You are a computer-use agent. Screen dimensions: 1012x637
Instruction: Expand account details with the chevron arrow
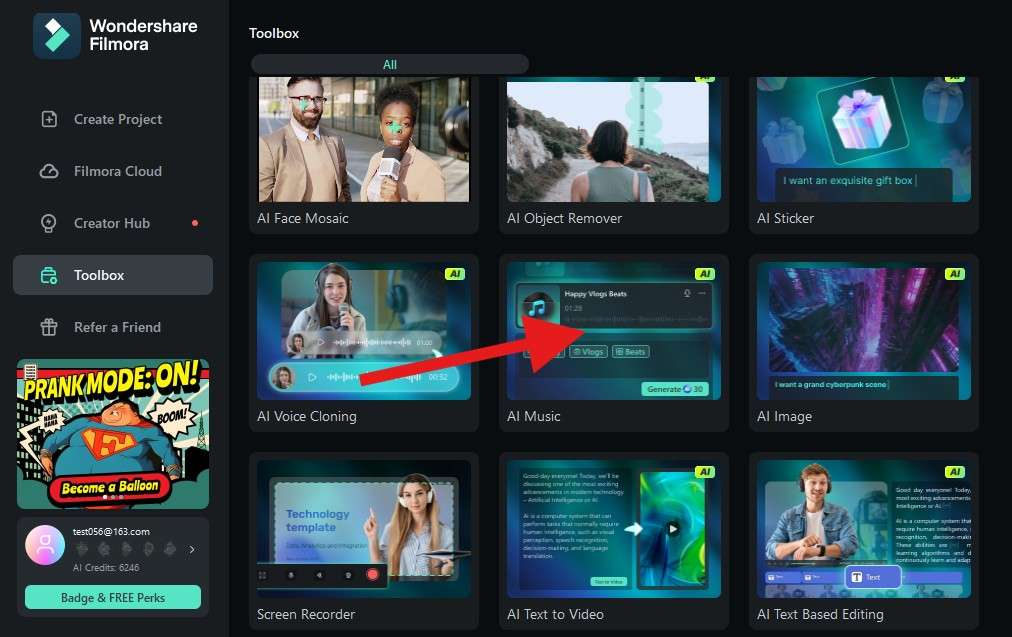pos(192,550)
